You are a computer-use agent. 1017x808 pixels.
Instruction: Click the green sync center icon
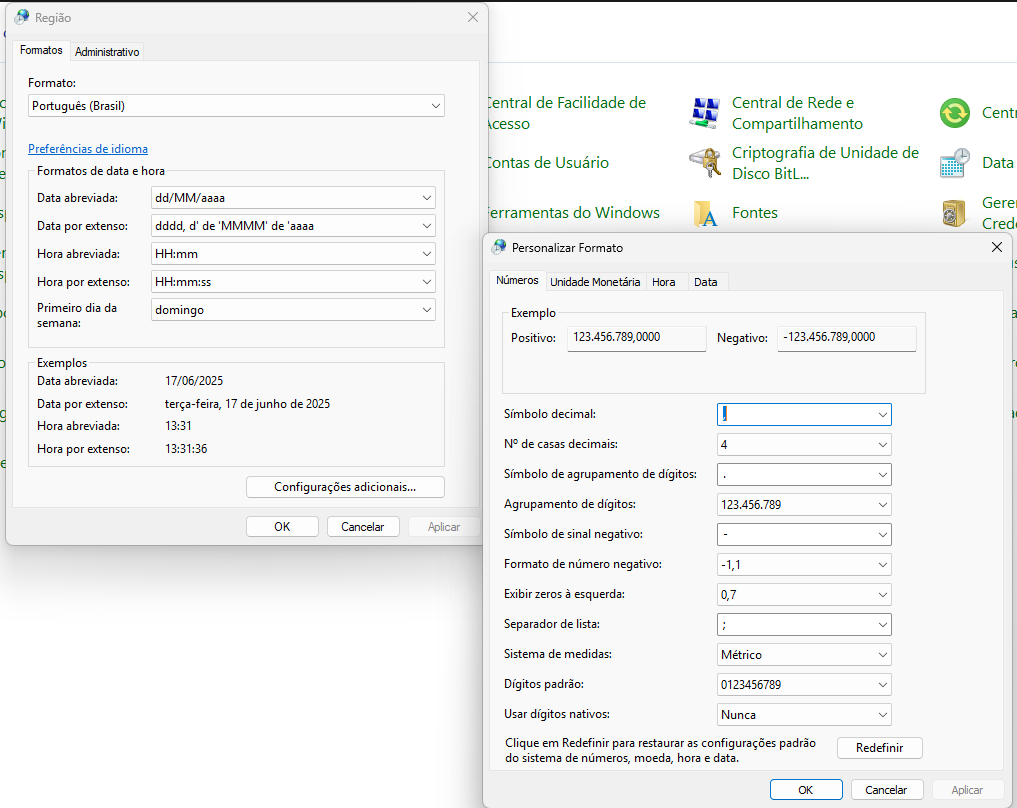click(955, 113)
